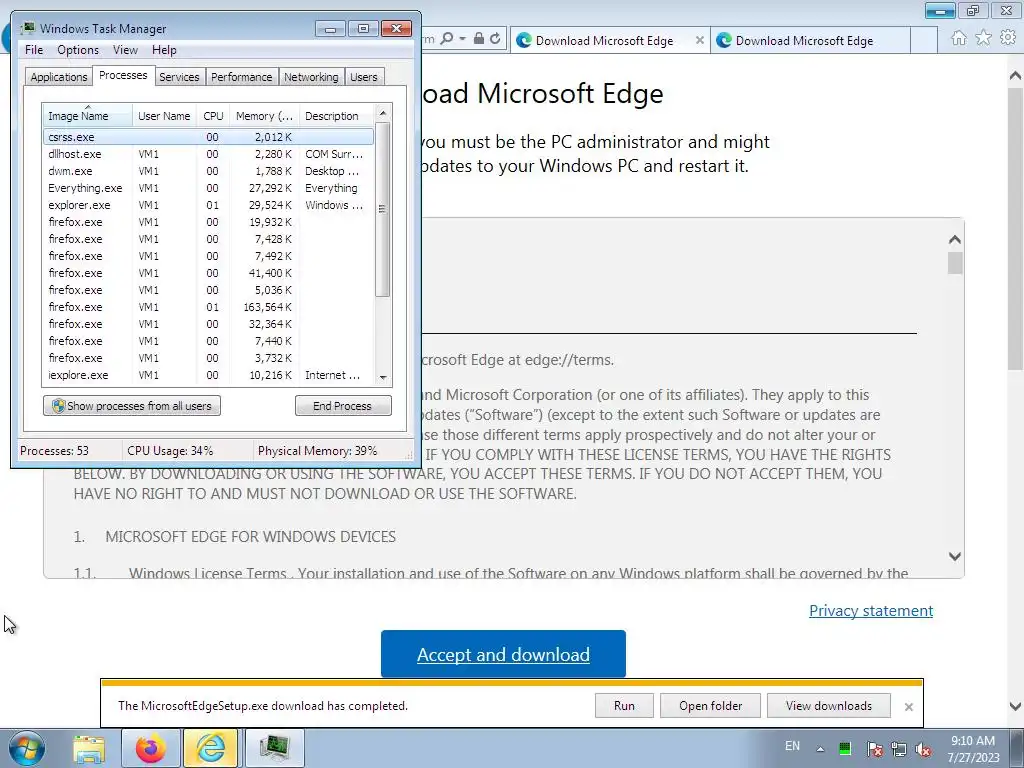This screenshot has height=768, width=1024.
Task: Open File Explorer from the taskbar
Action: click(x=89, y=748)
